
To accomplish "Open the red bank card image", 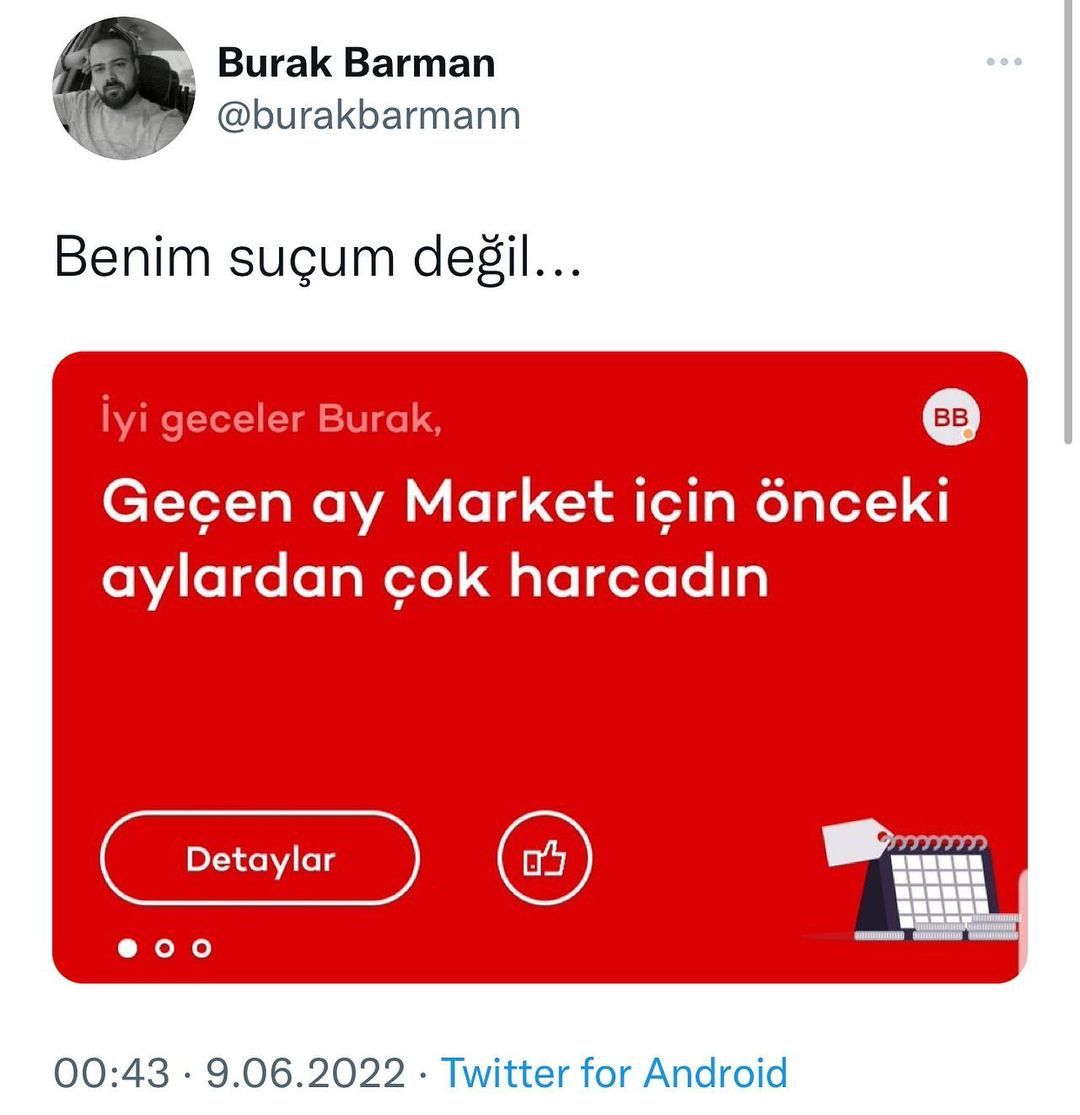I will click(x=540, y=667).
